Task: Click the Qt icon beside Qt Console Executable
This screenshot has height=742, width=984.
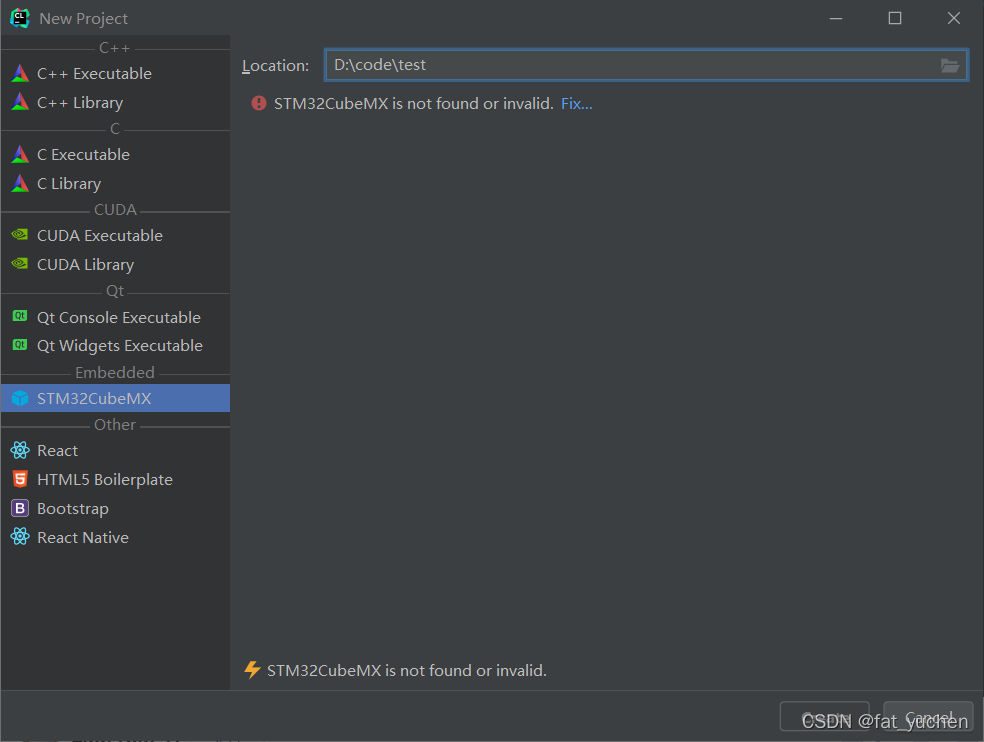Action: 20,316
